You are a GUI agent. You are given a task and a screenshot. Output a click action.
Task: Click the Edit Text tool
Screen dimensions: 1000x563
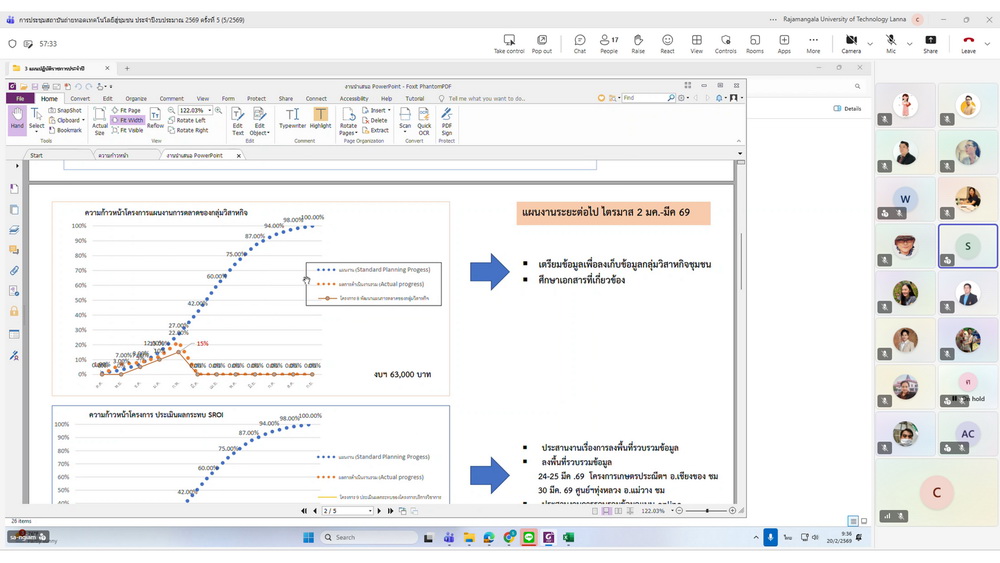pos(238,120)
